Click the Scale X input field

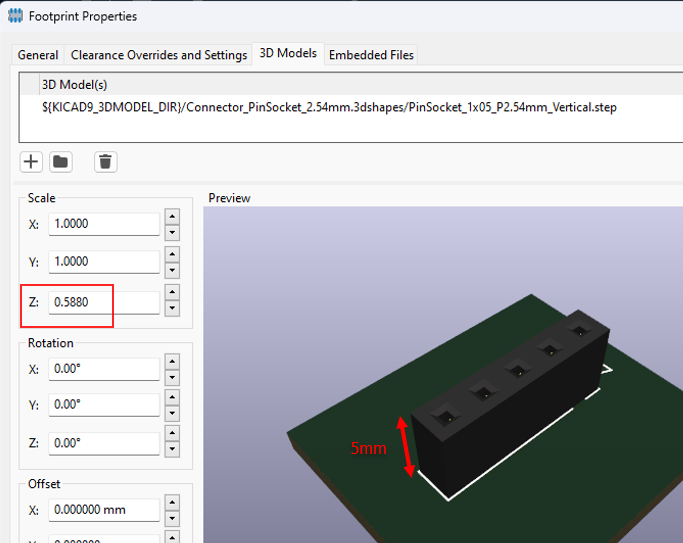click(x=104, y=224)
